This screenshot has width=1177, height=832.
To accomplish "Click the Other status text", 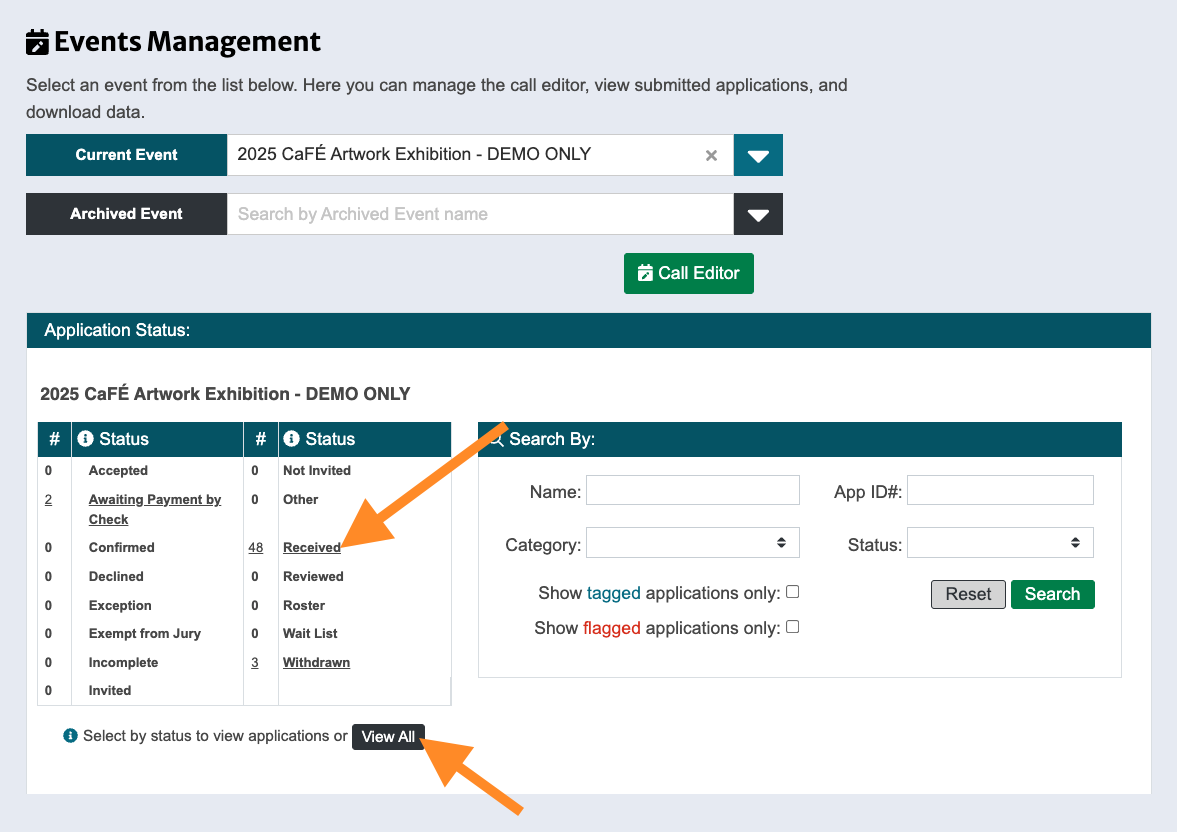I will tap(300, 499).
